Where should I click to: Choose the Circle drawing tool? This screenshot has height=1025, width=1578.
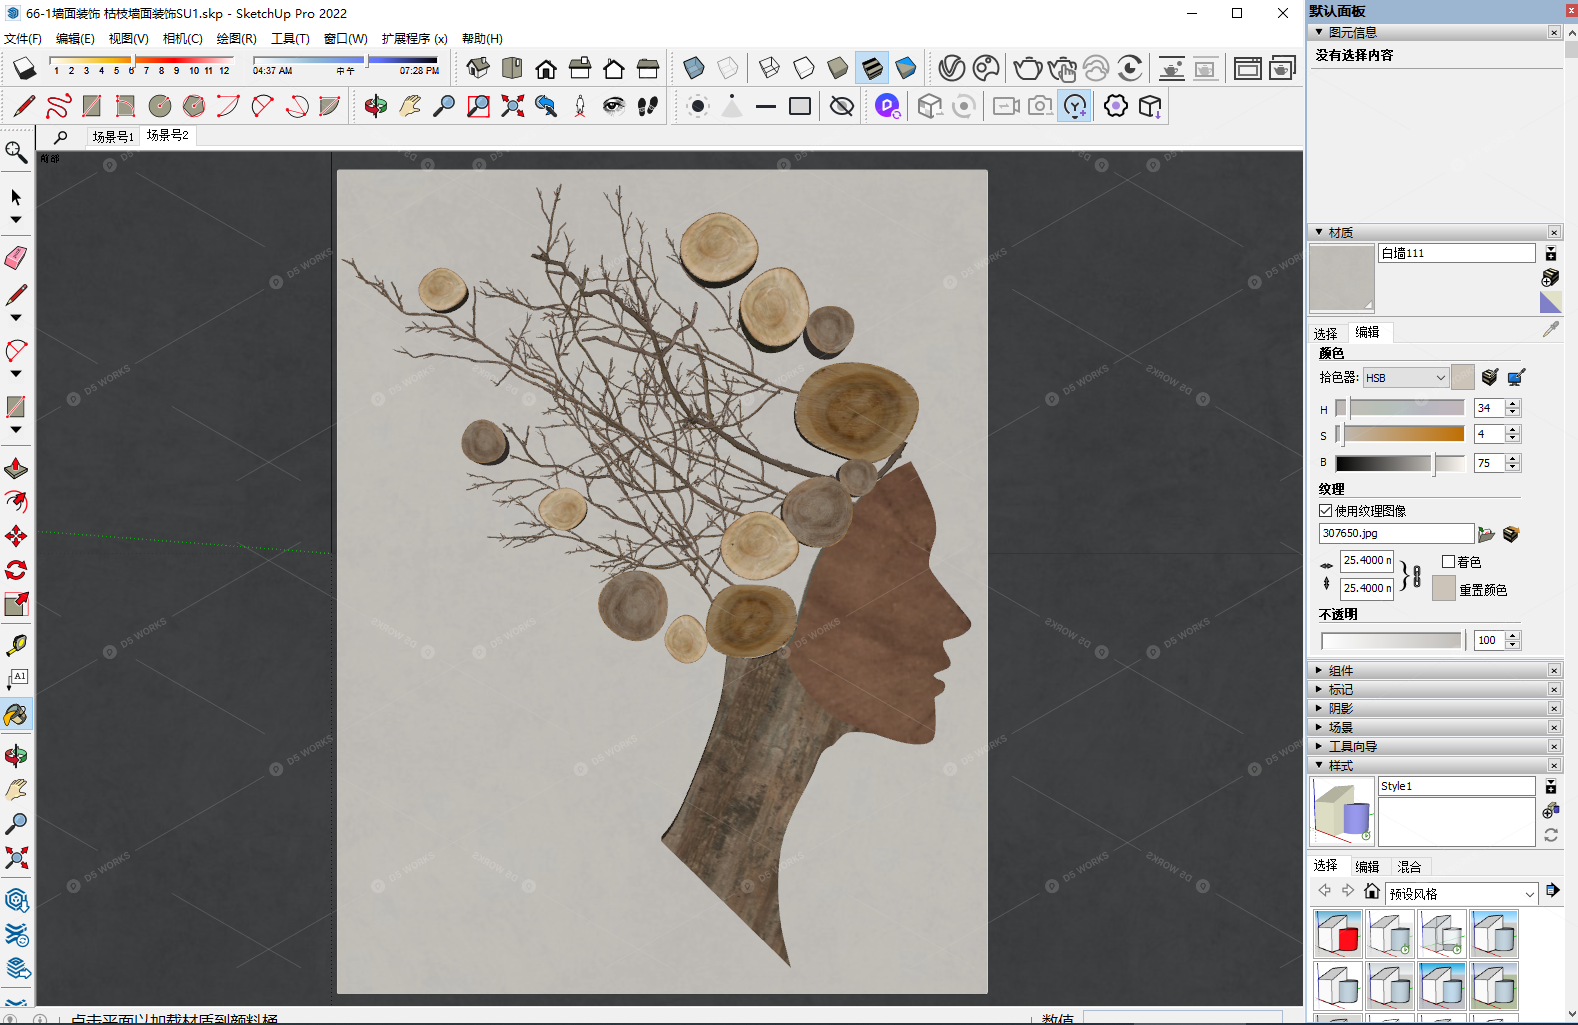point(160,106)
